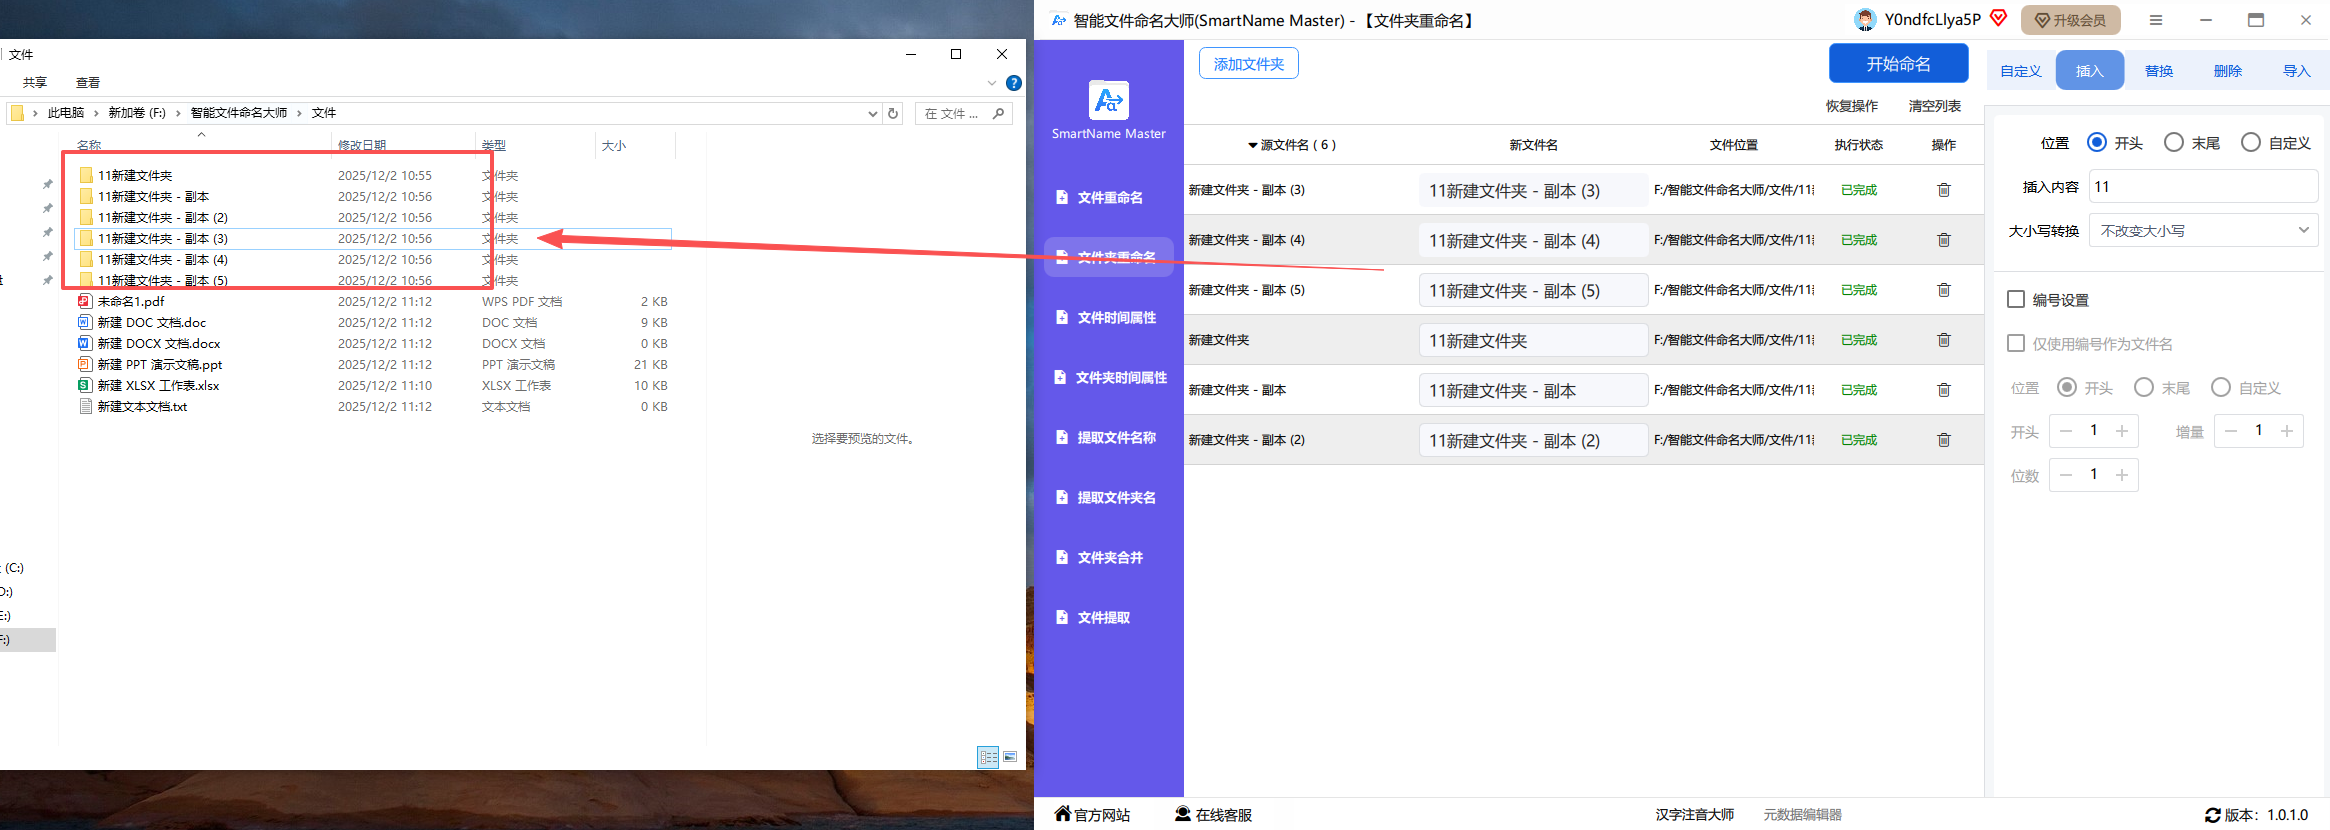2330x830 pixels.
Task: Open 官方网站 home icon link
Action: 1063,814
